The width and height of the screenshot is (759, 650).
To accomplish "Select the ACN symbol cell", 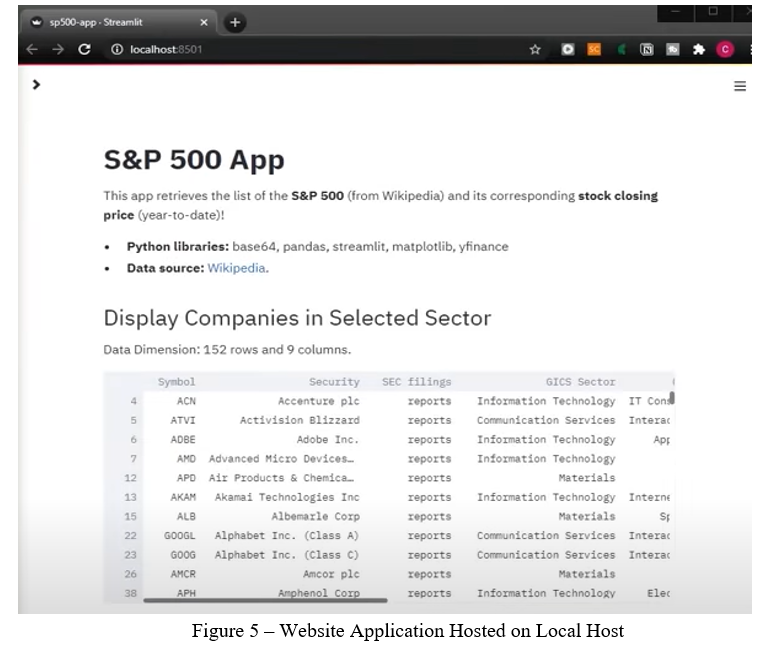I will [186, 401].
